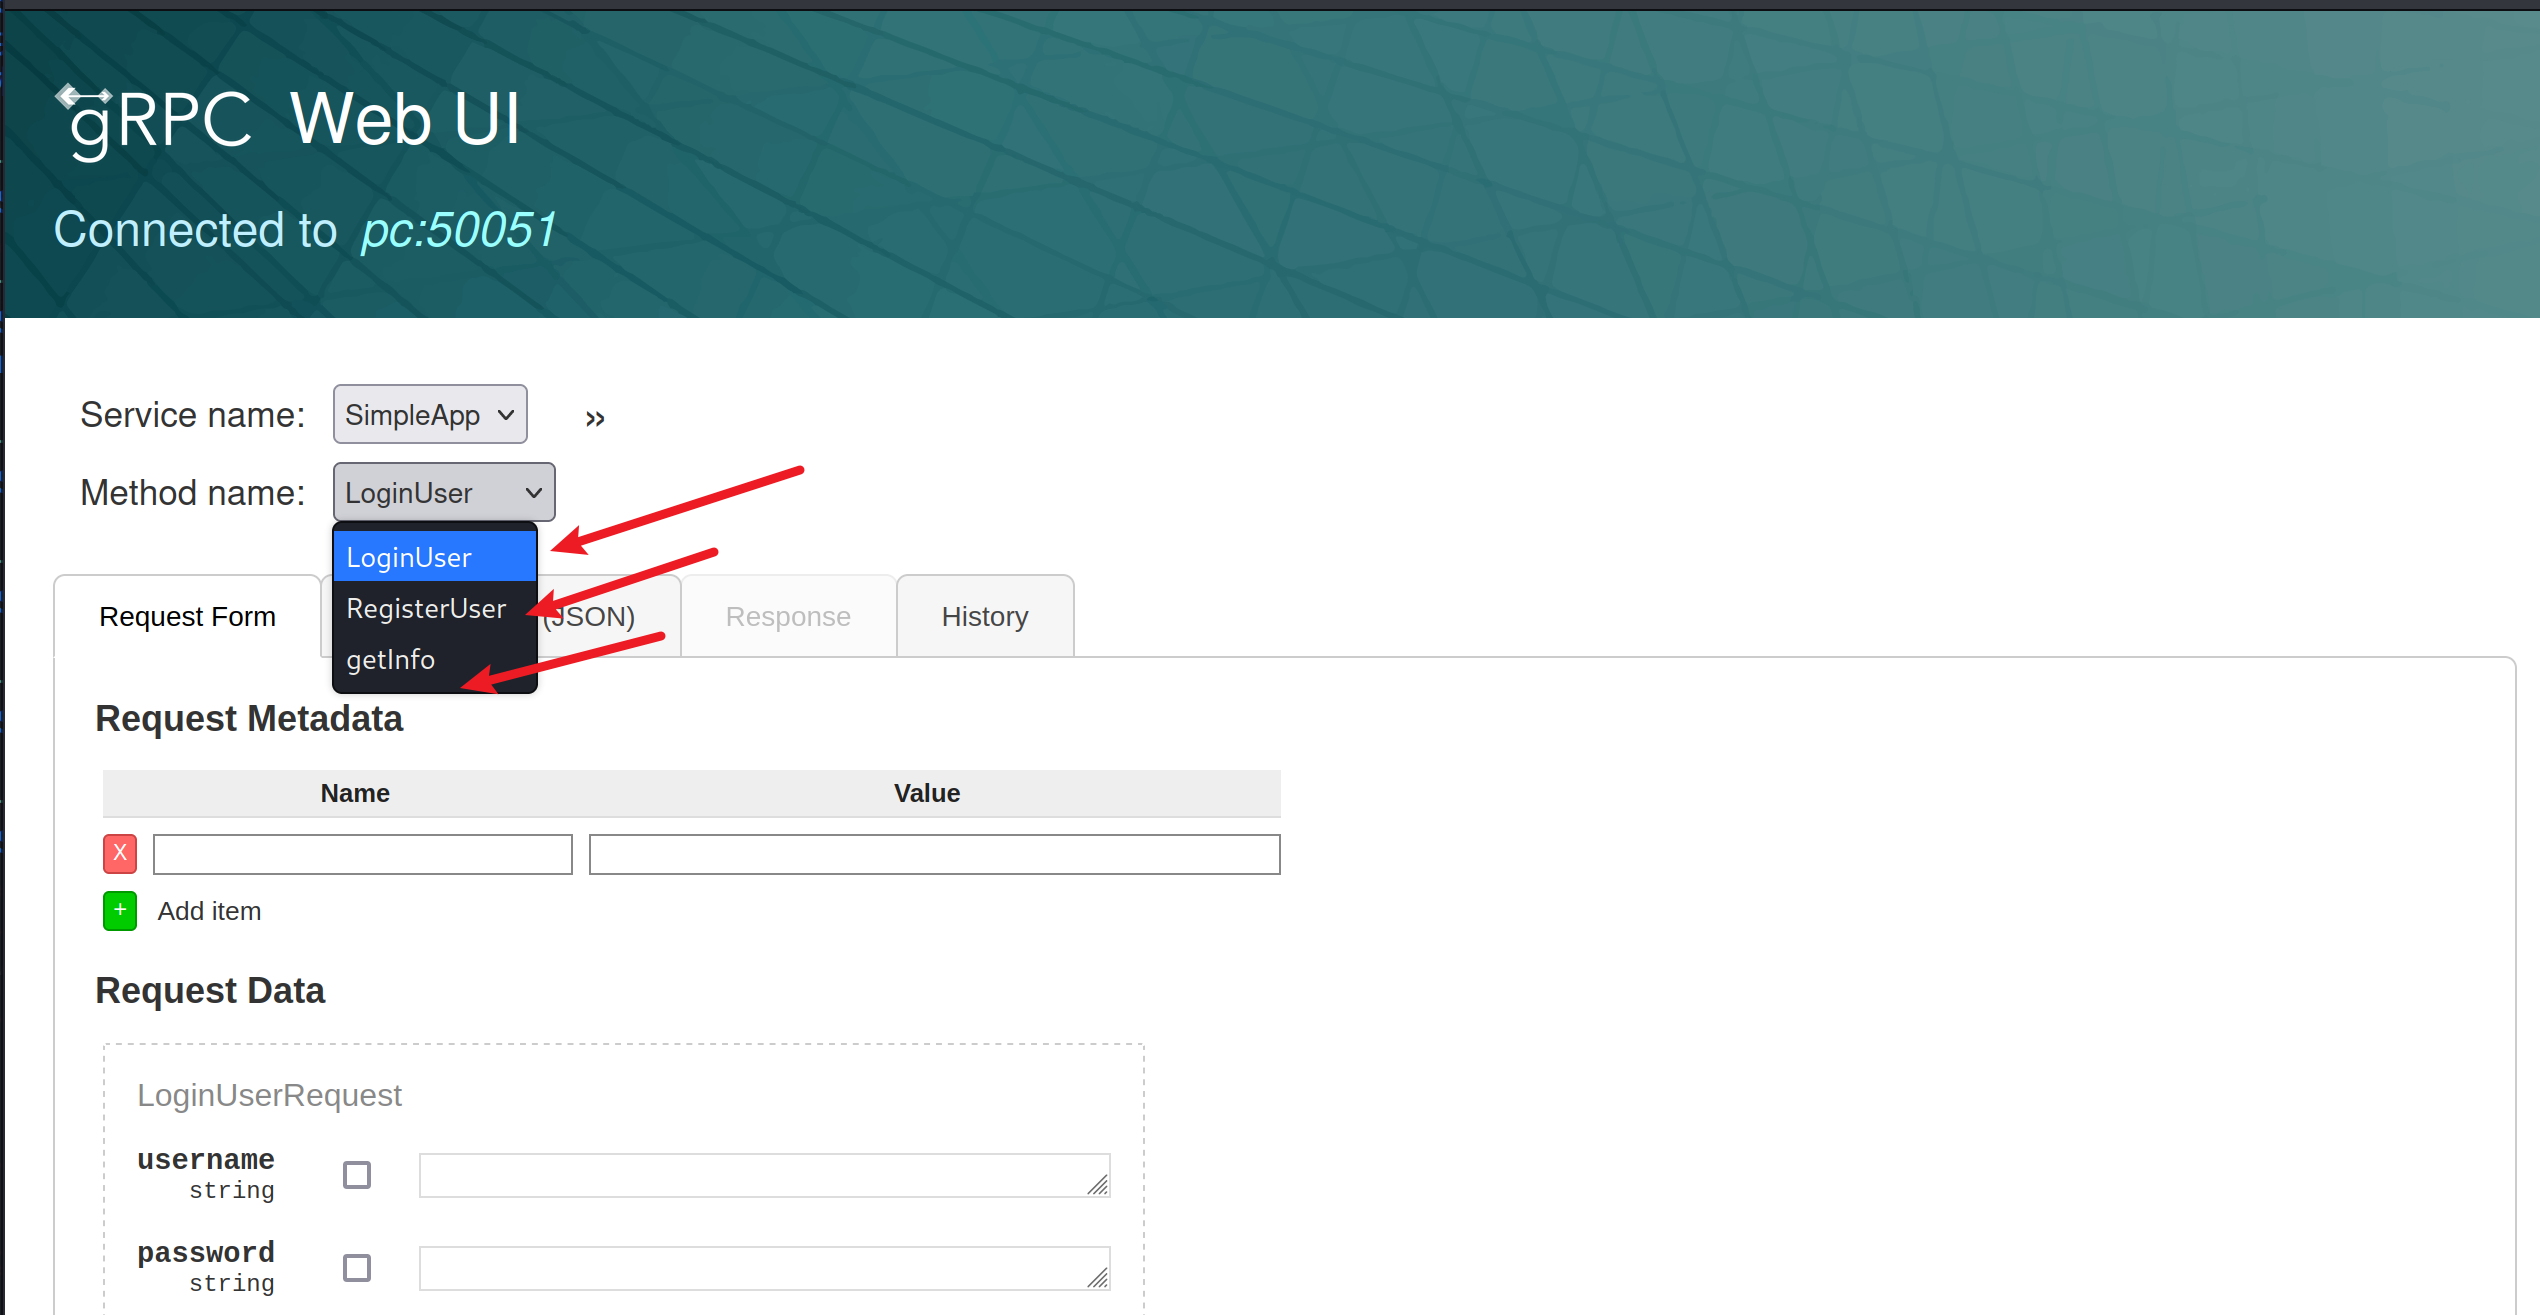Click resize grip on password textarea
This screenshot has height=1315, width=2540.
pos(1098,1278)
